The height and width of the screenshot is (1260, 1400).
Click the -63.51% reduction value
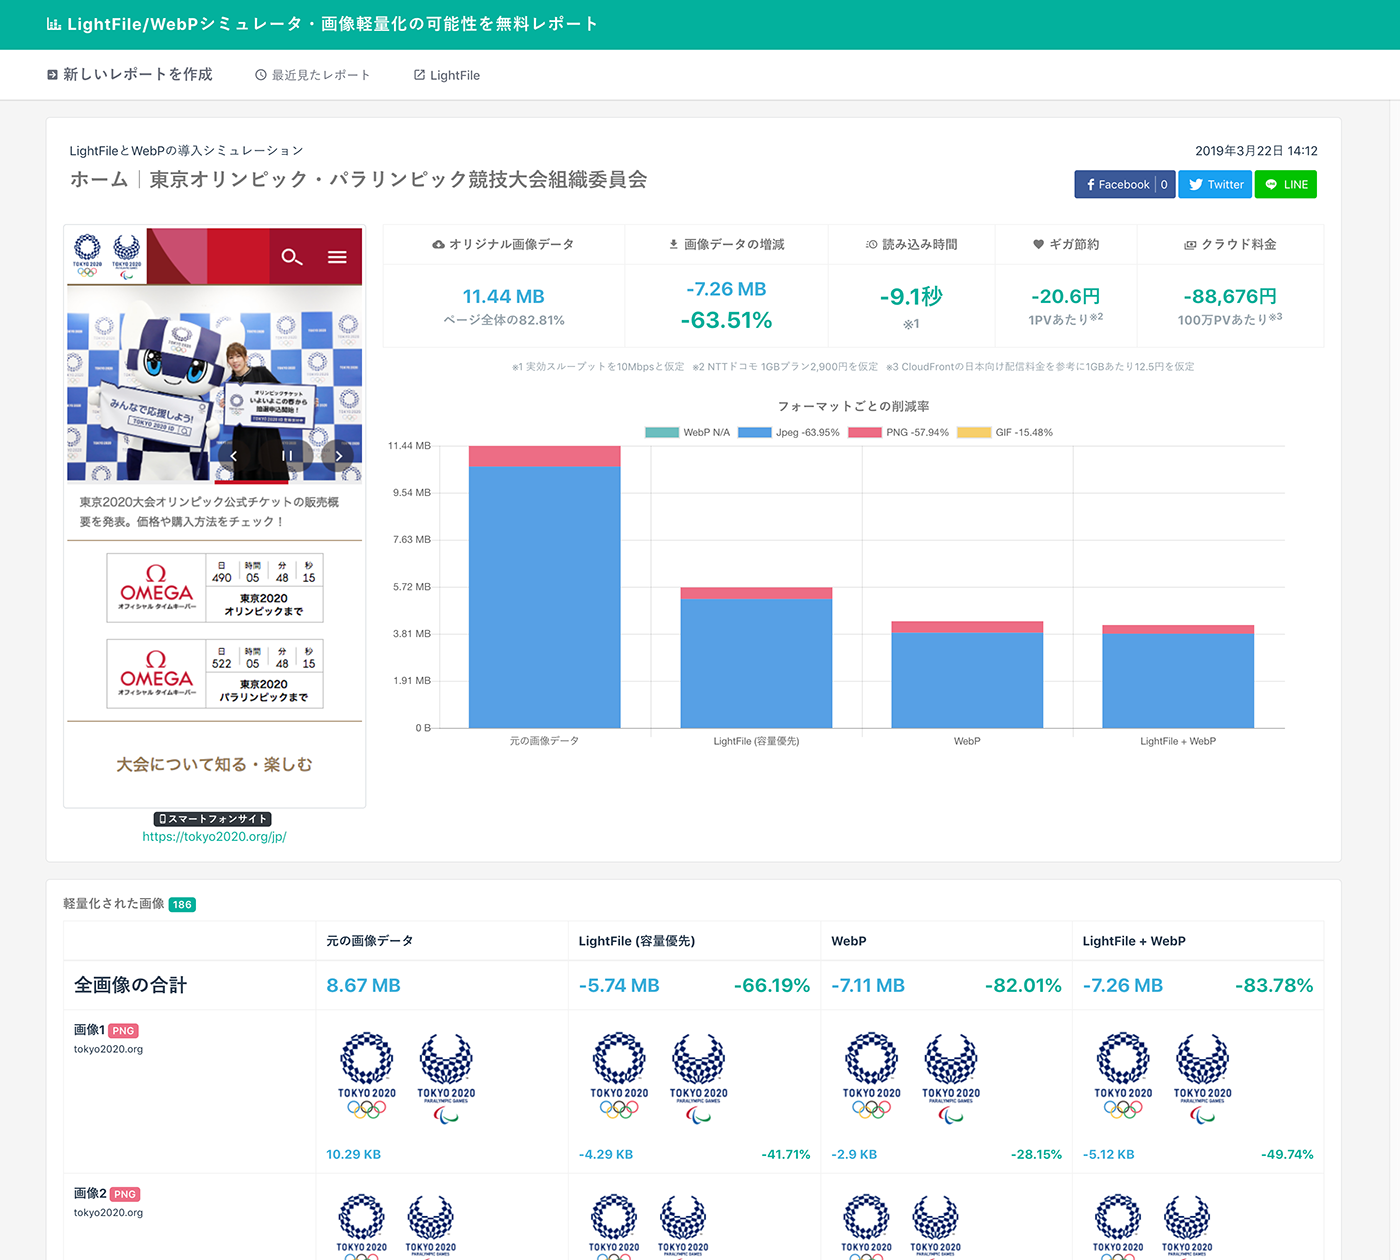pyautogui.click(x=726, y=321)
